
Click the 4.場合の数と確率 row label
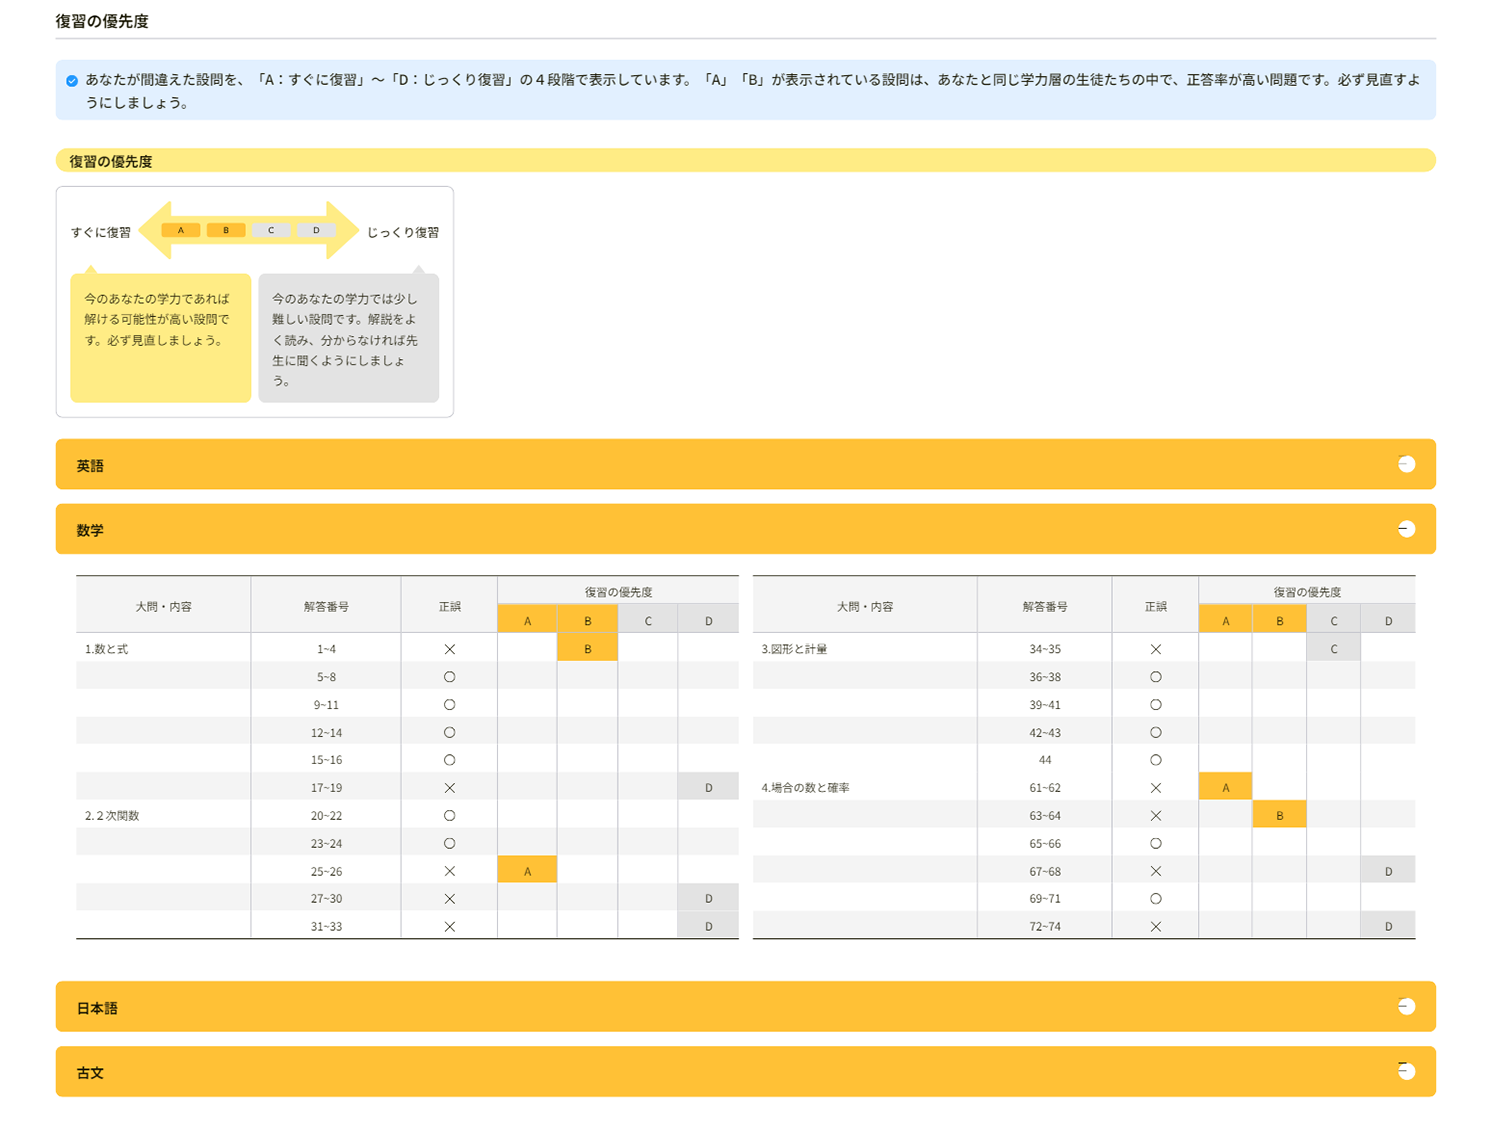[x=806, y=788]
